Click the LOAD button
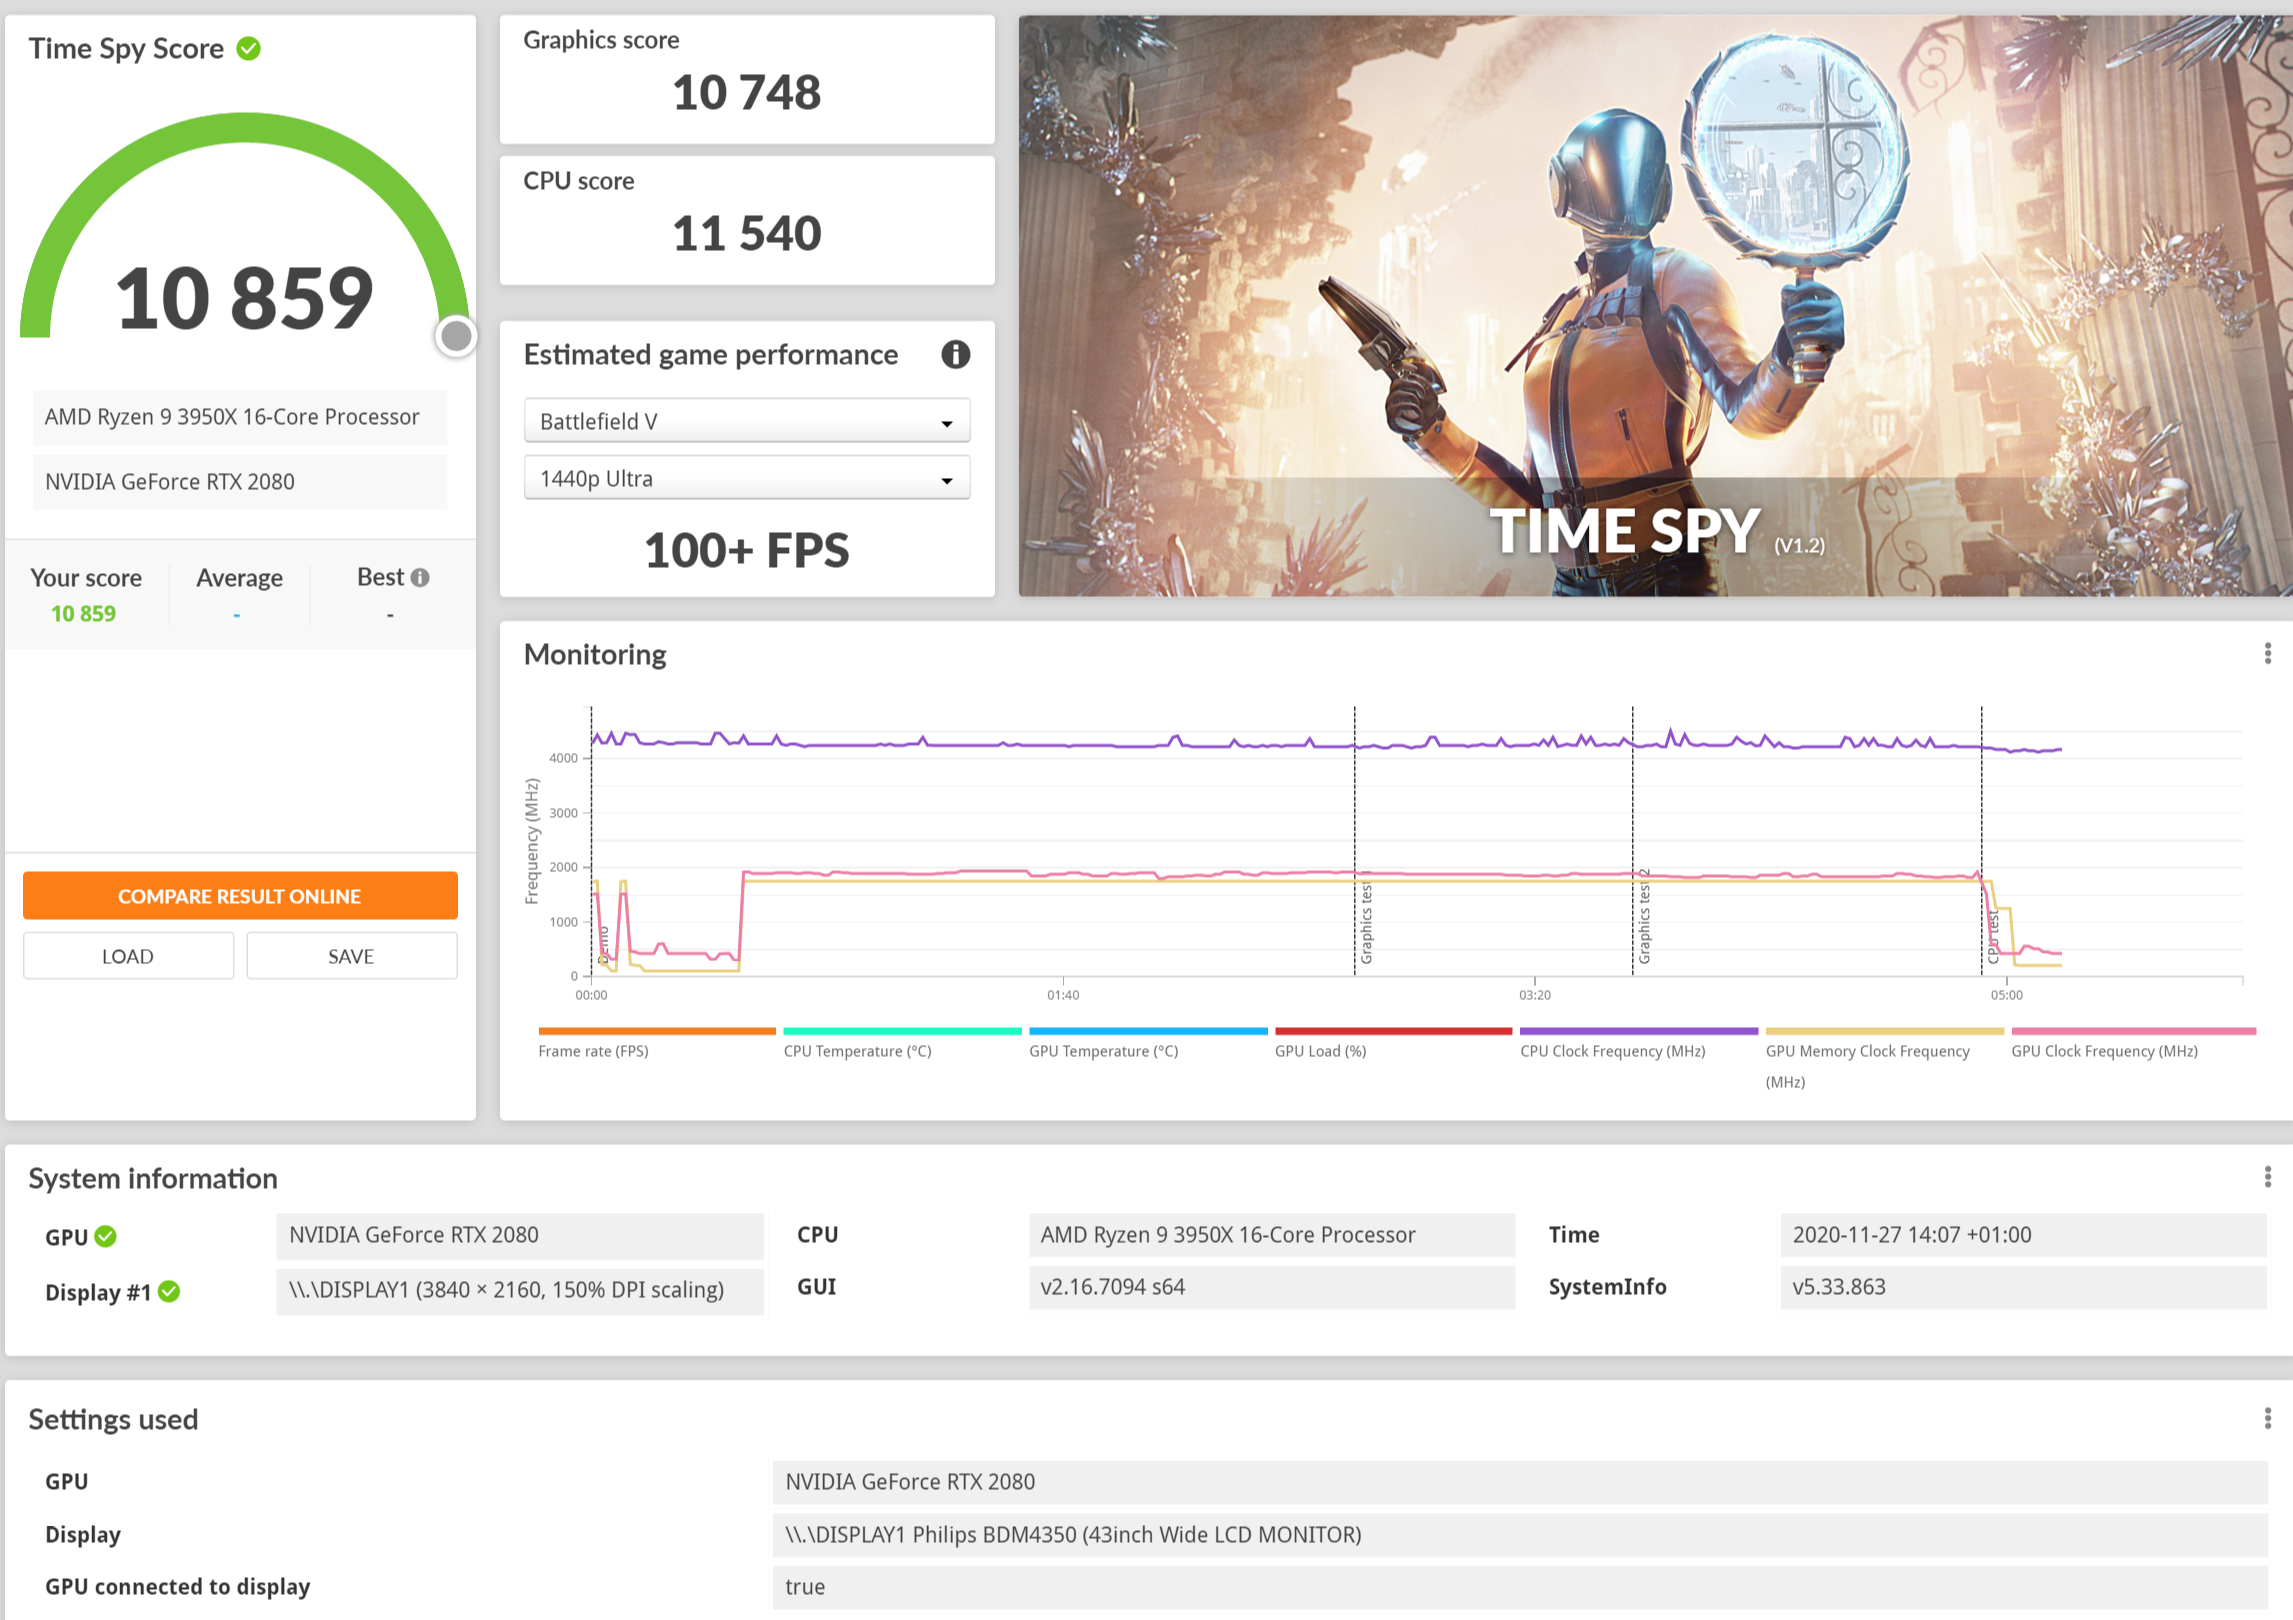The width and height of the screenshot is (2293, 1620). pyautogui.click(x=128, y=956)
